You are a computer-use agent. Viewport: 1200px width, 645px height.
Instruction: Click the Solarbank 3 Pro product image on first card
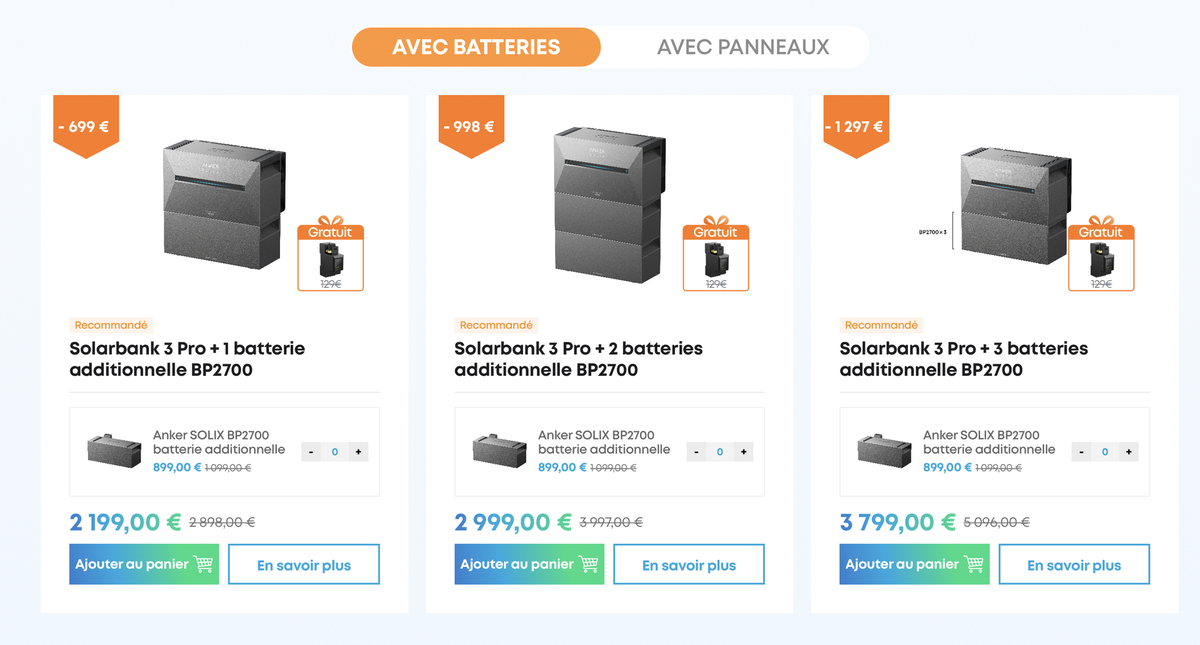click(x=222, y=205)
